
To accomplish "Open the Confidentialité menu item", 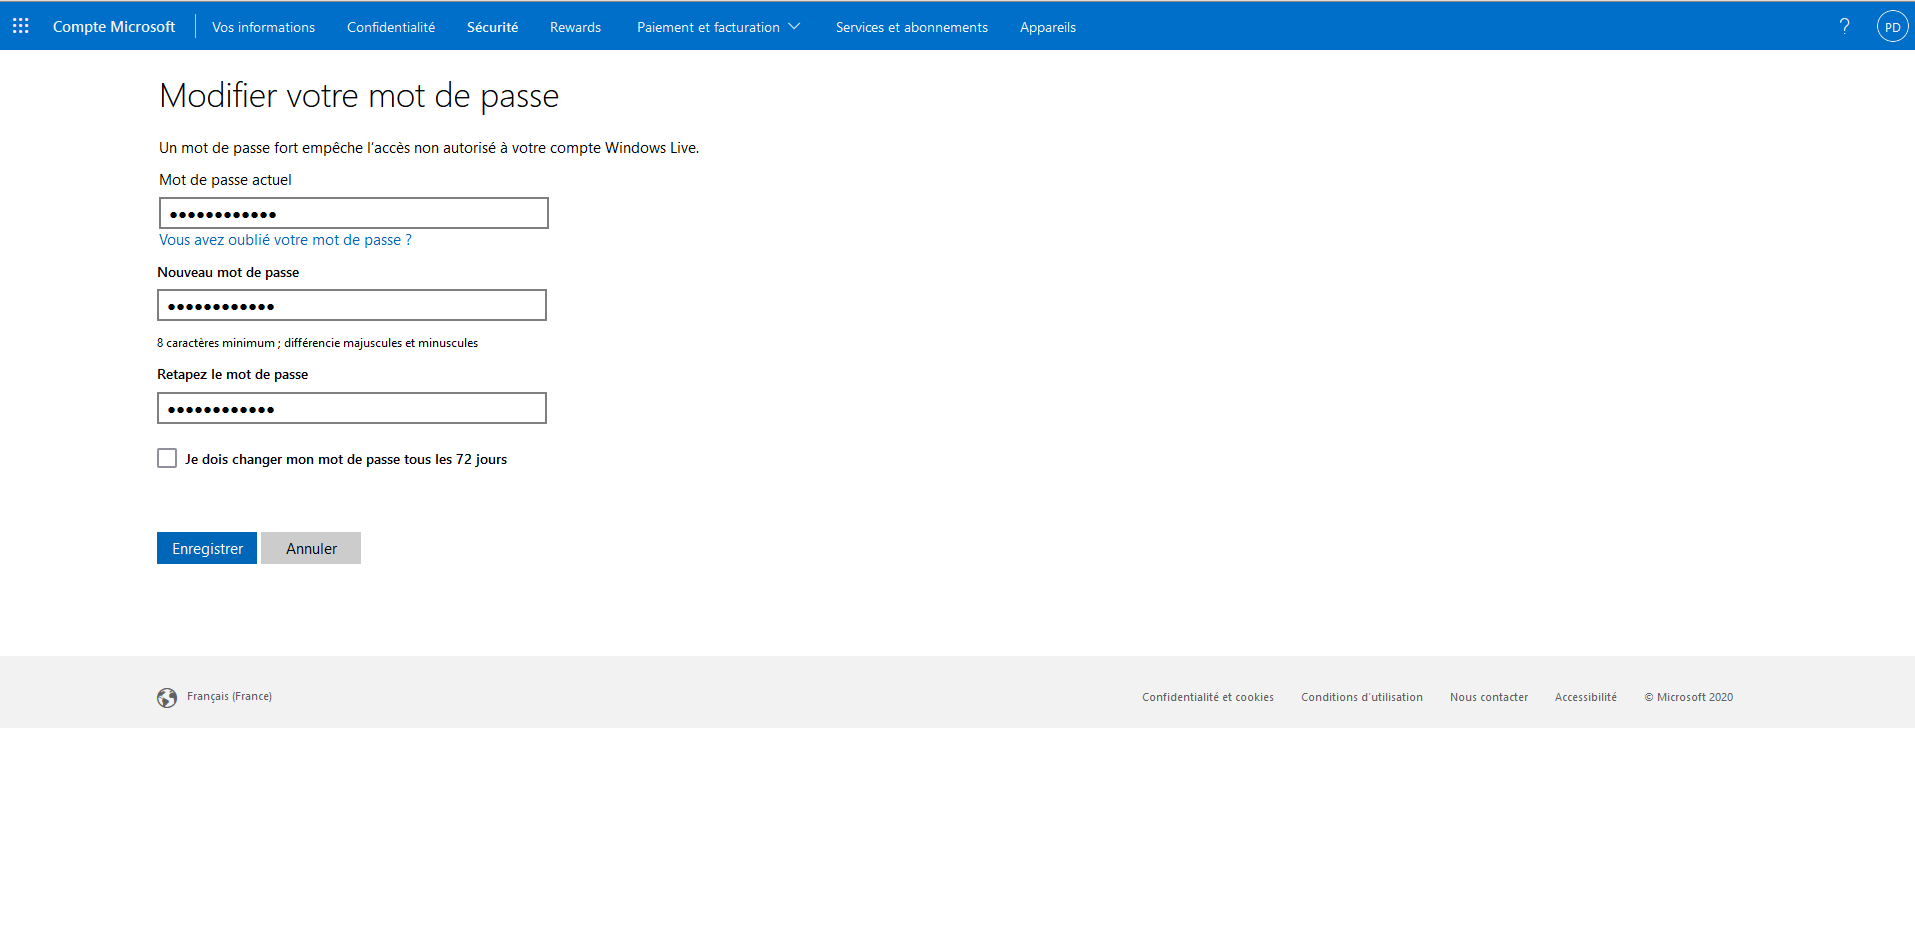I will pyautogui.click(x=391, y=27).
